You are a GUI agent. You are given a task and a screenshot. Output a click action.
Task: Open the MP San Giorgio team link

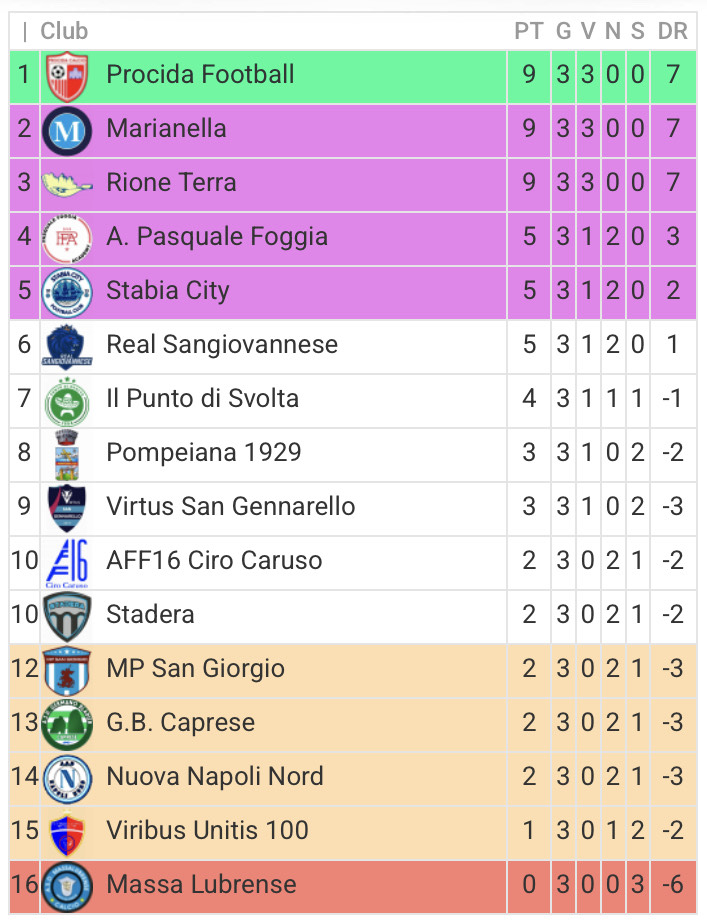(195, 668)
